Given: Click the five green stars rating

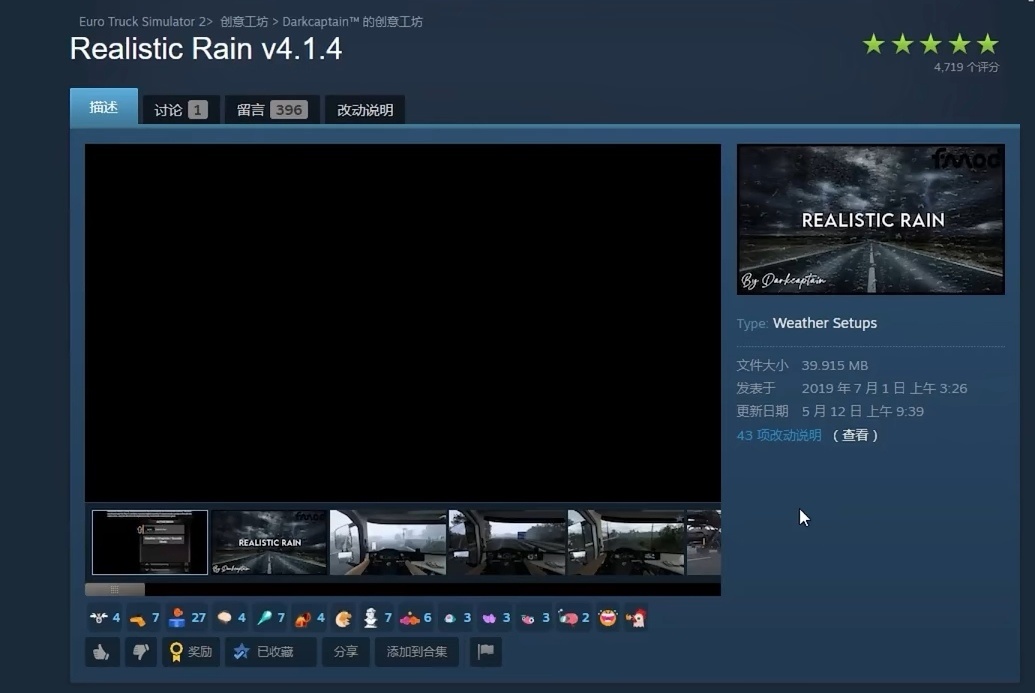Looking at the screenshot, I should coord(931,44).
